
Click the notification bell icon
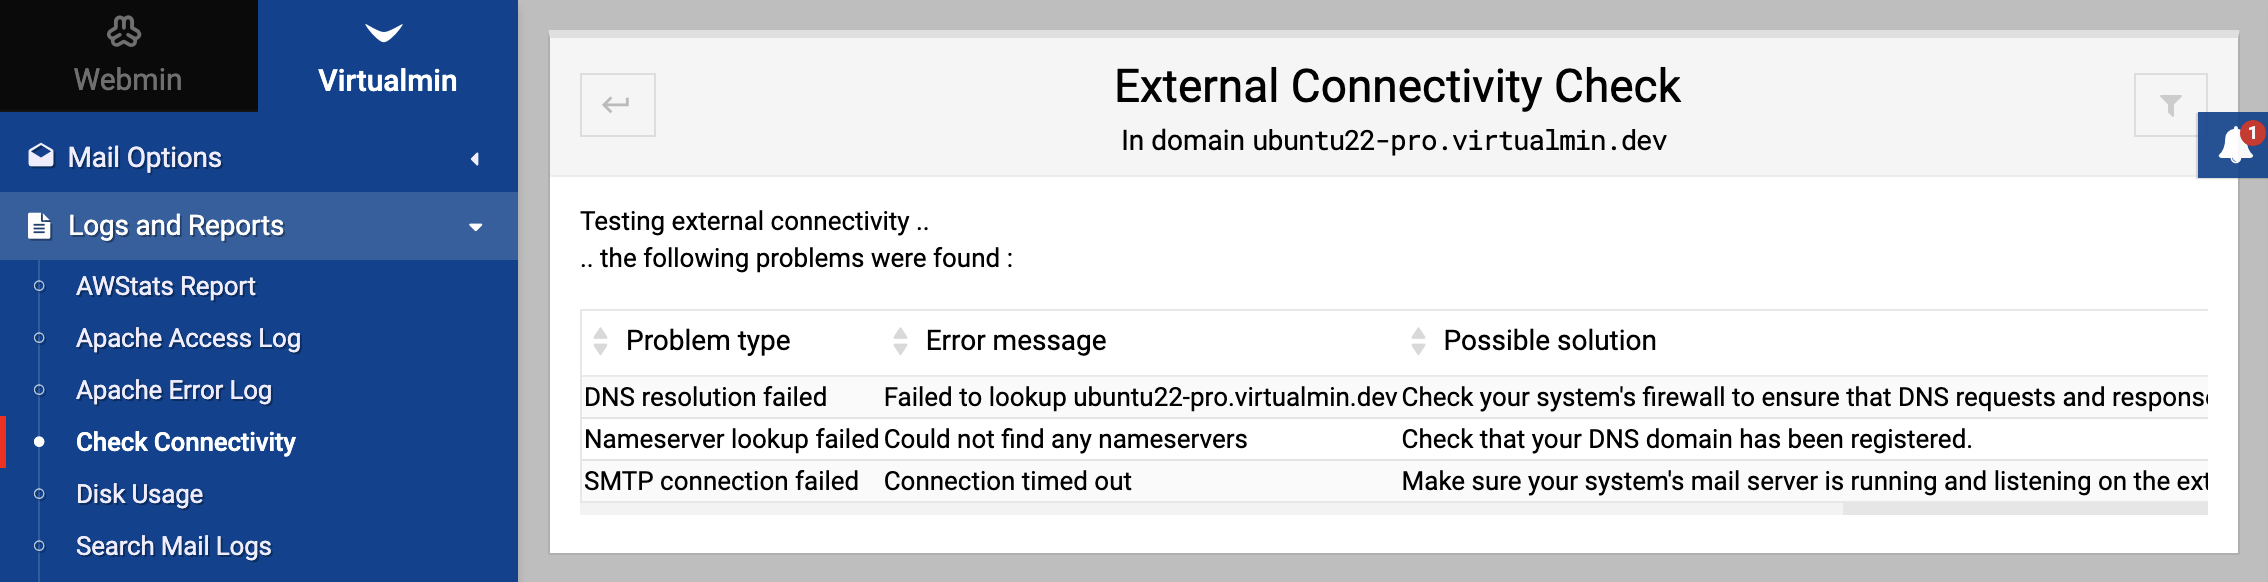click(2234, 145)
